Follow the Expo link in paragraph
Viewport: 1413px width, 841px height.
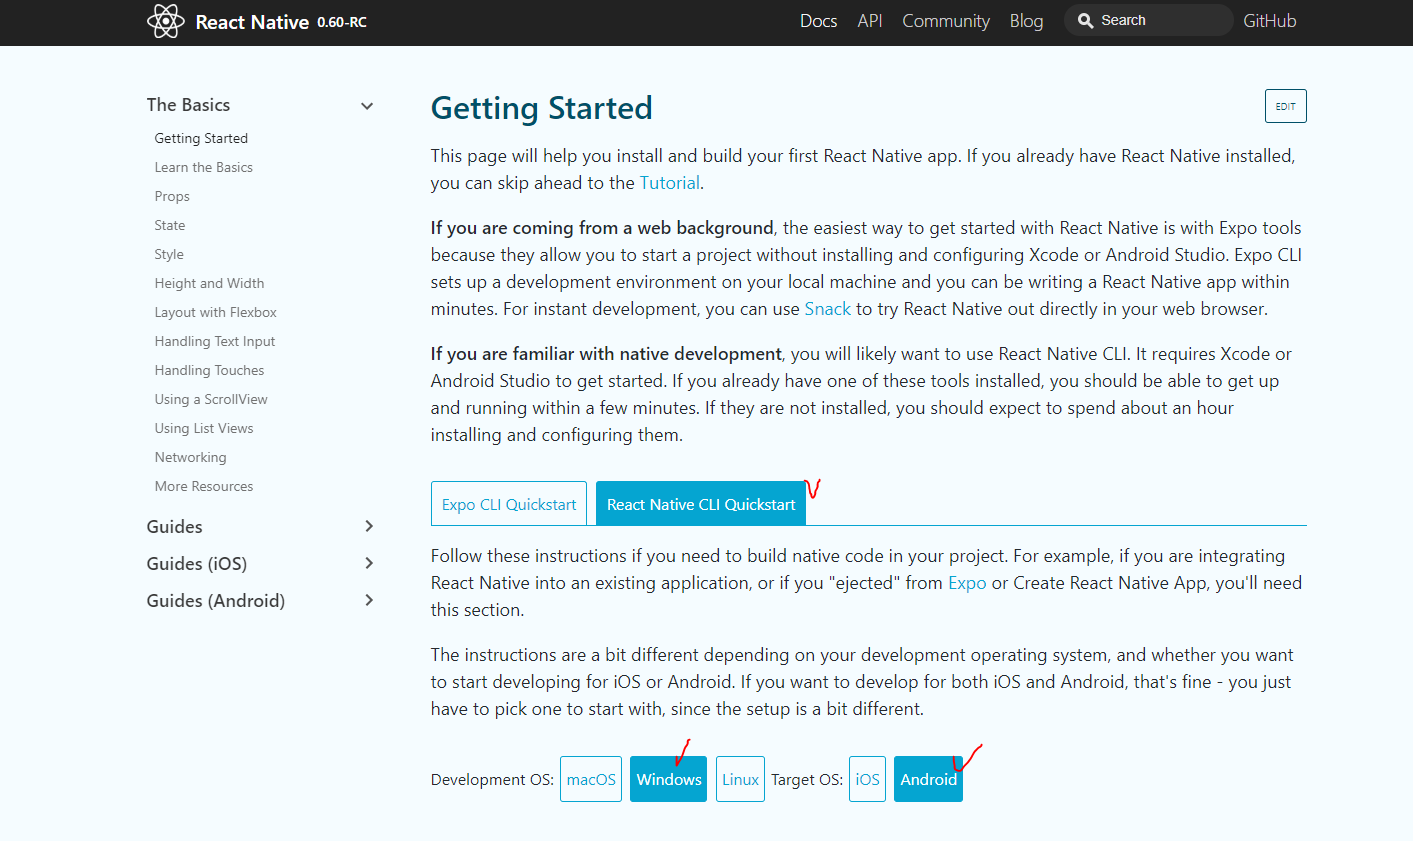[x=967, y=583]
